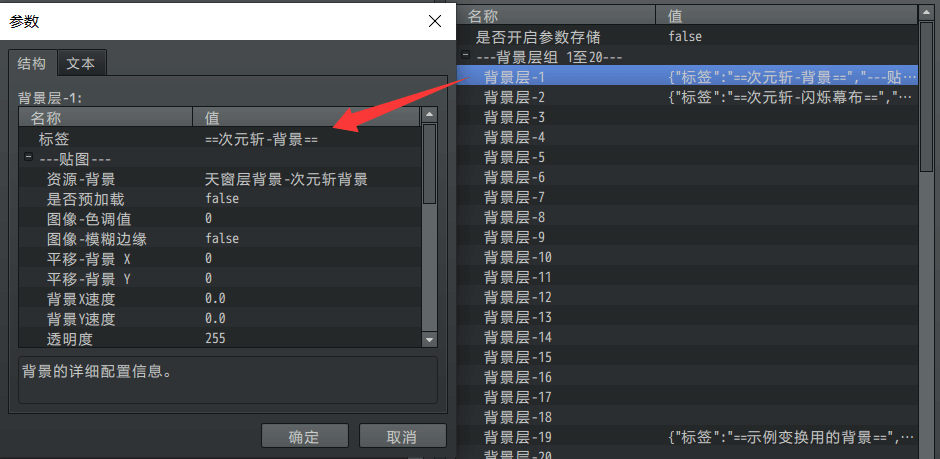Confirm with the 确定 button
The image size is (940, 459).
point(305,436)
